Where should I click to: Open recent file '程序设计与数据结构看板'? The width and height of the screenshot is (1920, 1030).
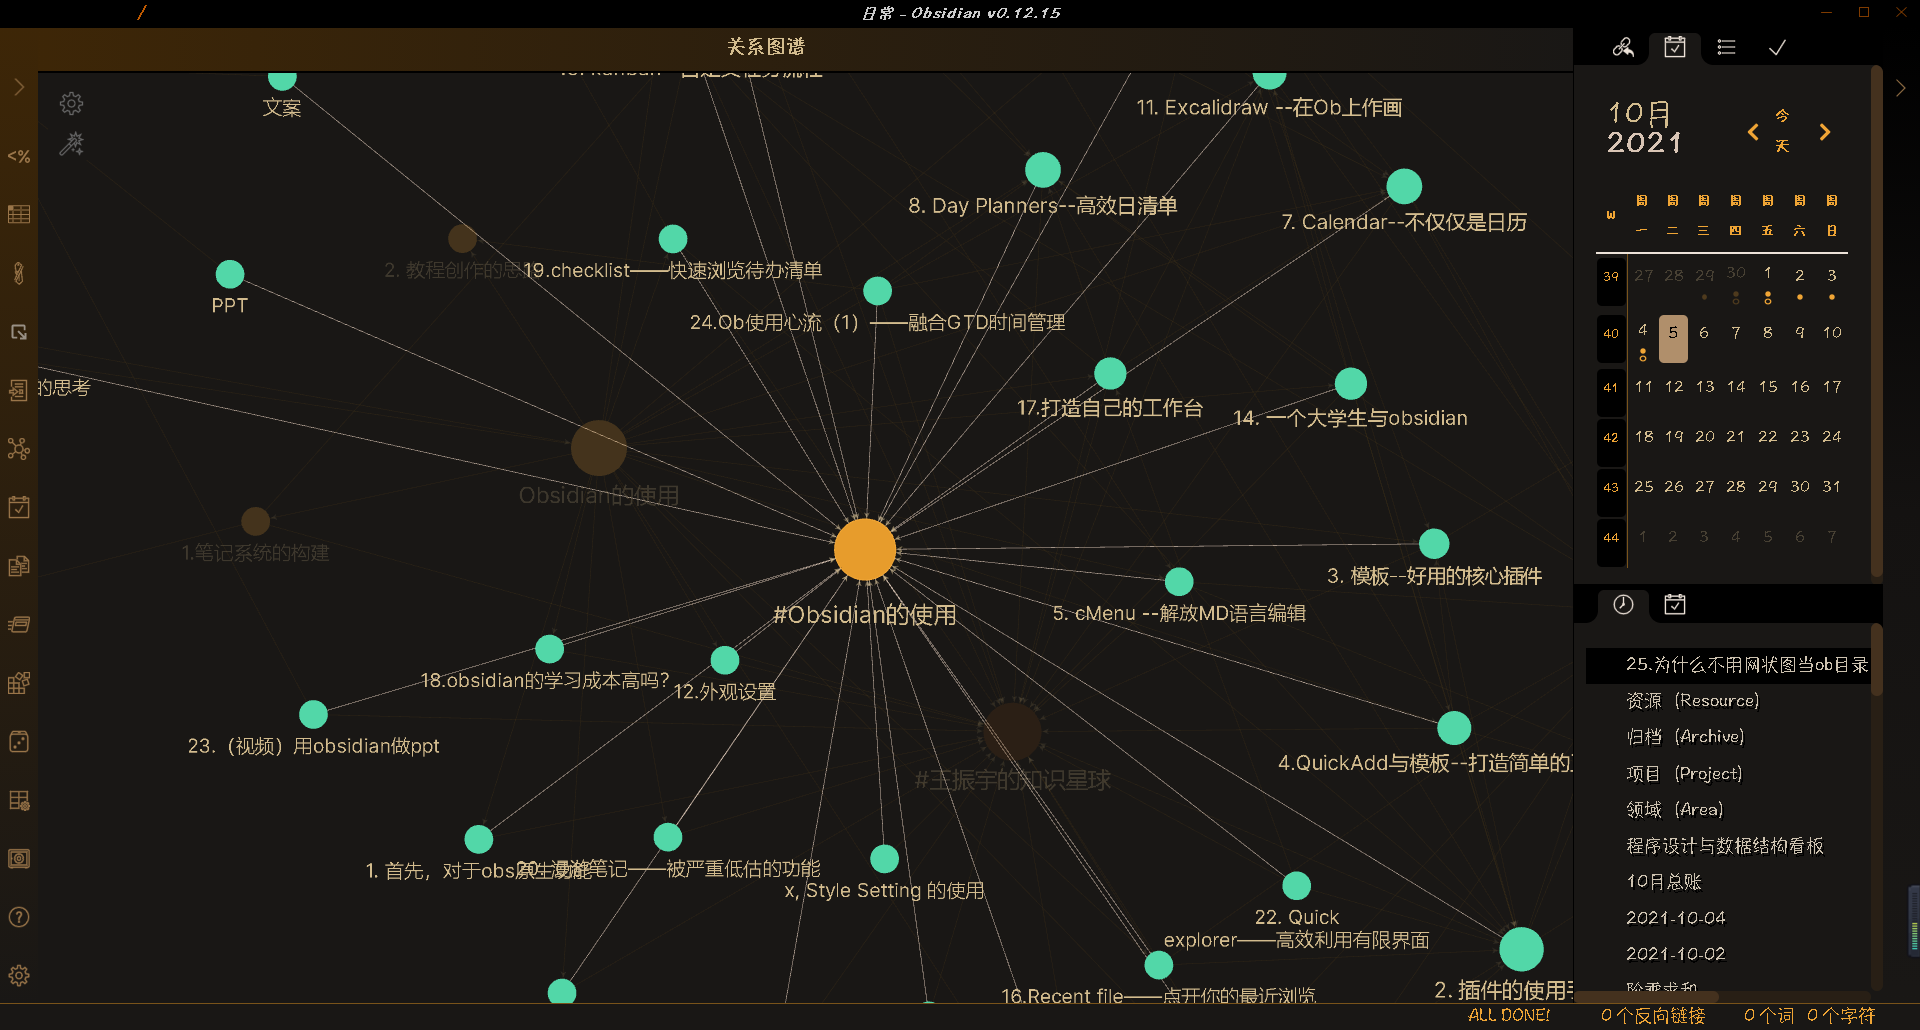point(1728,846)
